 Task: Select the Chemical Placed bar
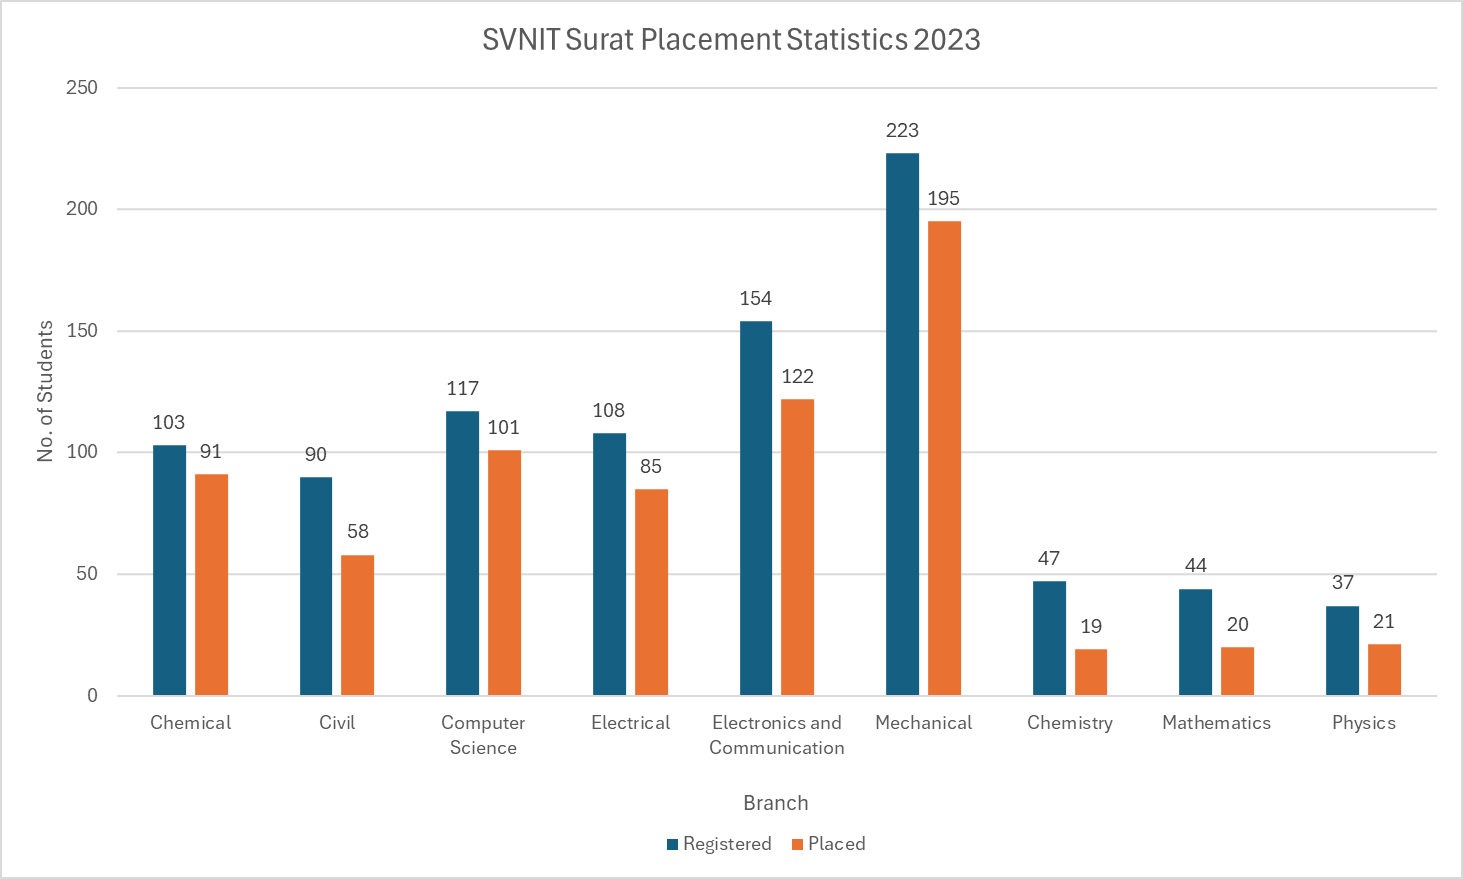click(211, 585)
